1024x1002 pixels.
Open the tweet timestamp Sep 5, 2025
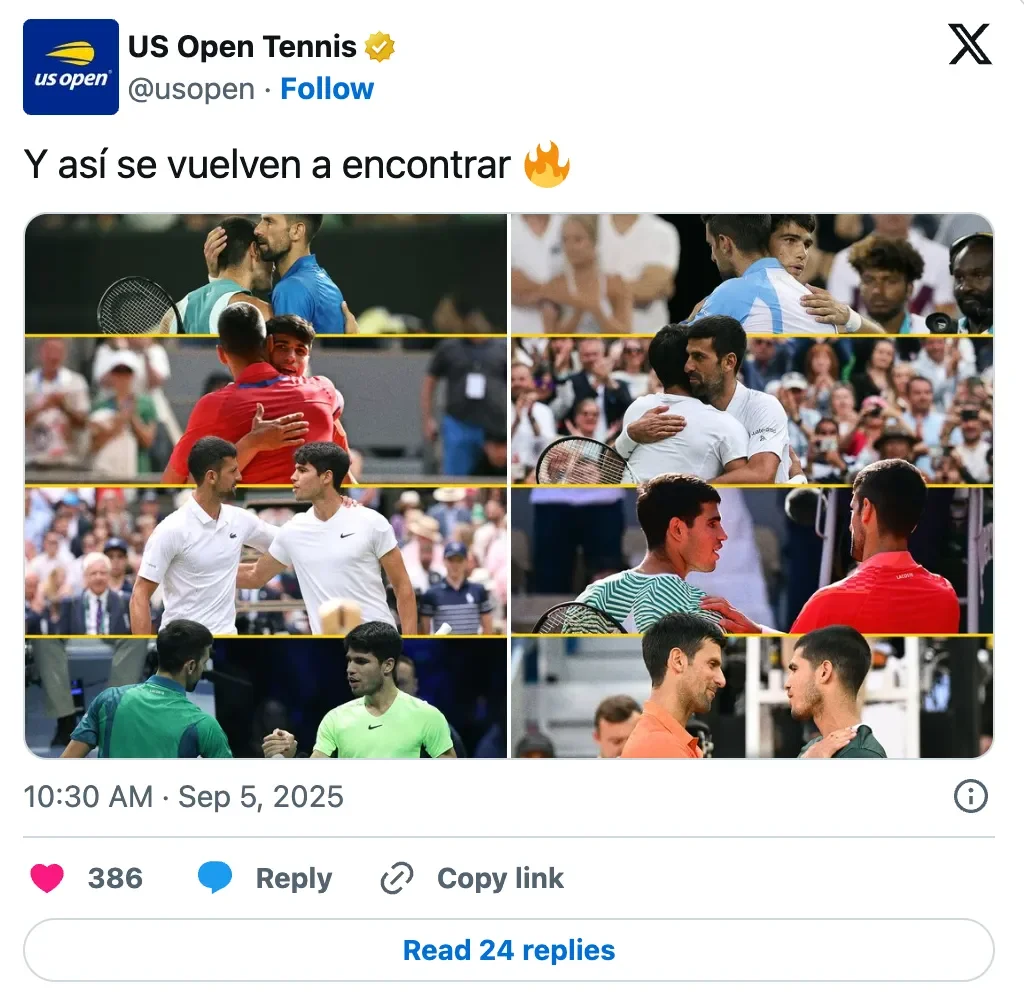(184, 796)
